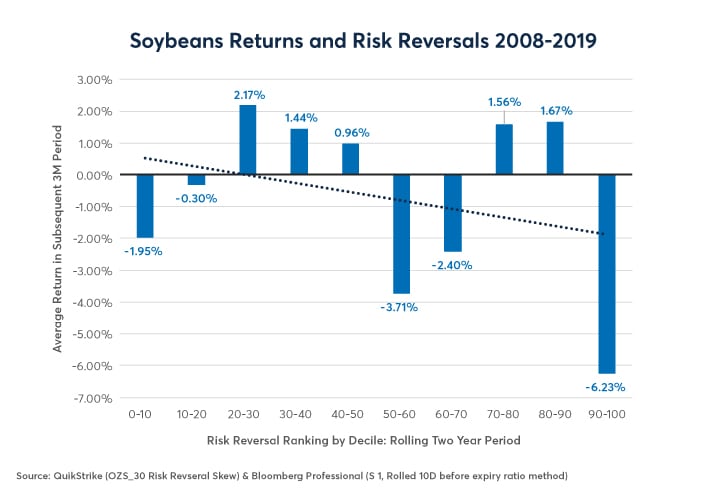The image size is (720, 500).
Task: Select the 50-60 decile negative bar
Action: (x=402, y=234)
